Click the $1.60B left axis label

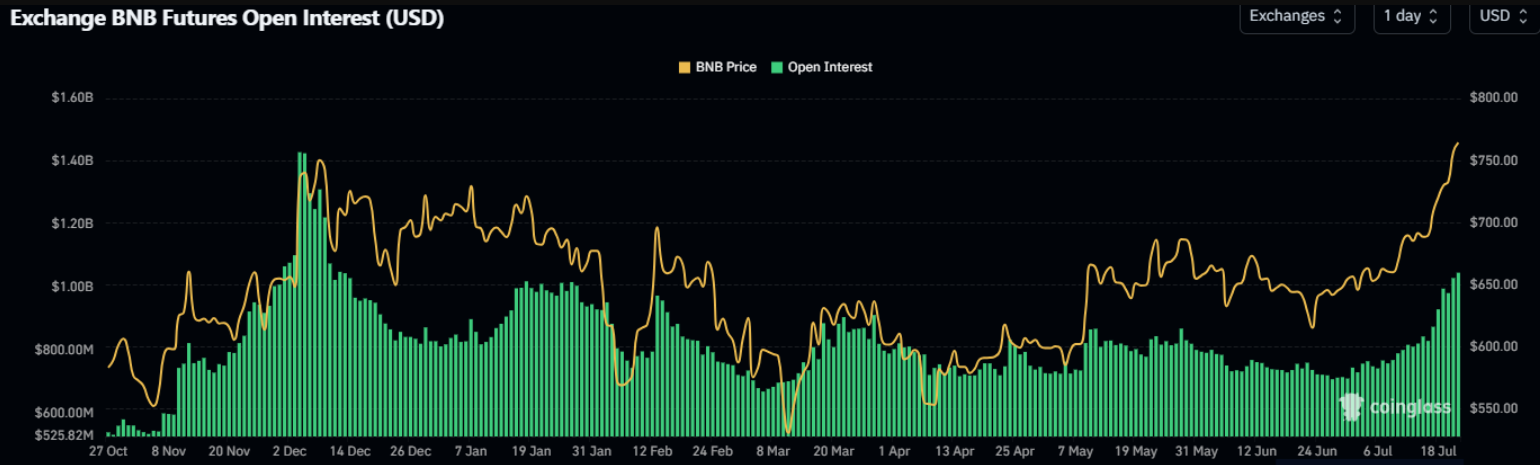click(72, 98)
